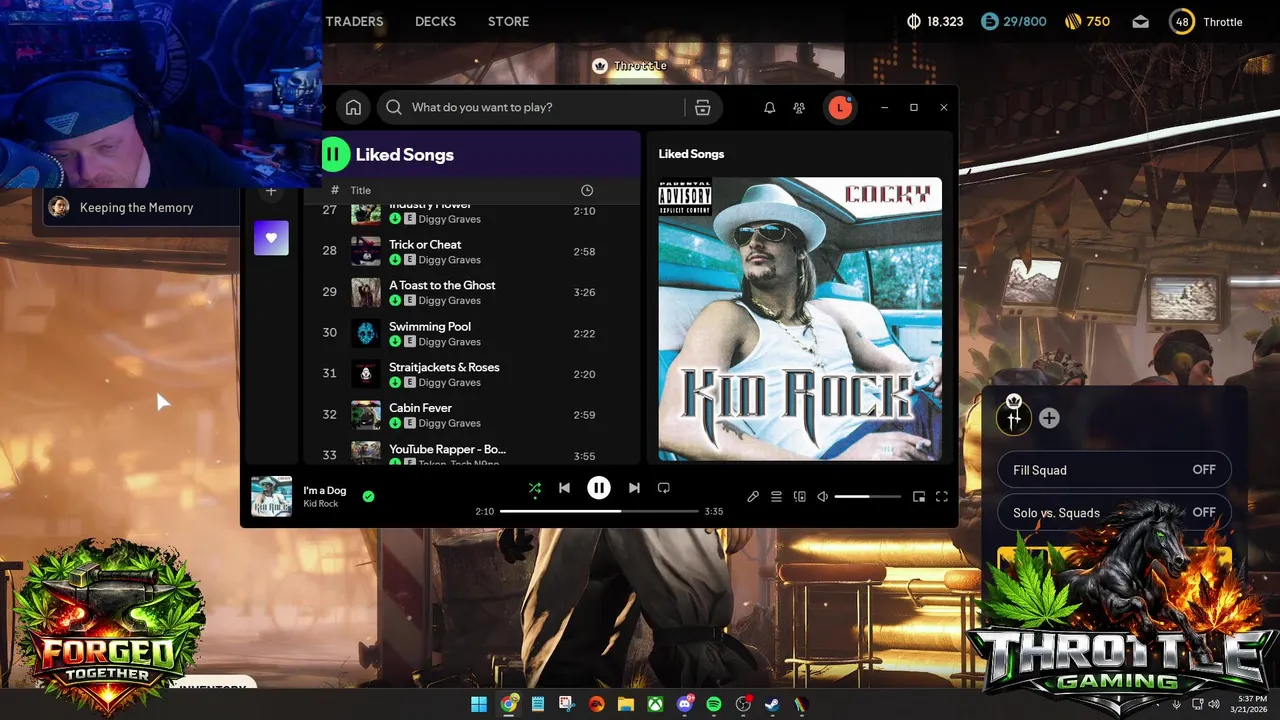Open the Kid Rock artist link in the player
Image resolution: width=1280 pixels, height=720 pixels.
point(321,504)
